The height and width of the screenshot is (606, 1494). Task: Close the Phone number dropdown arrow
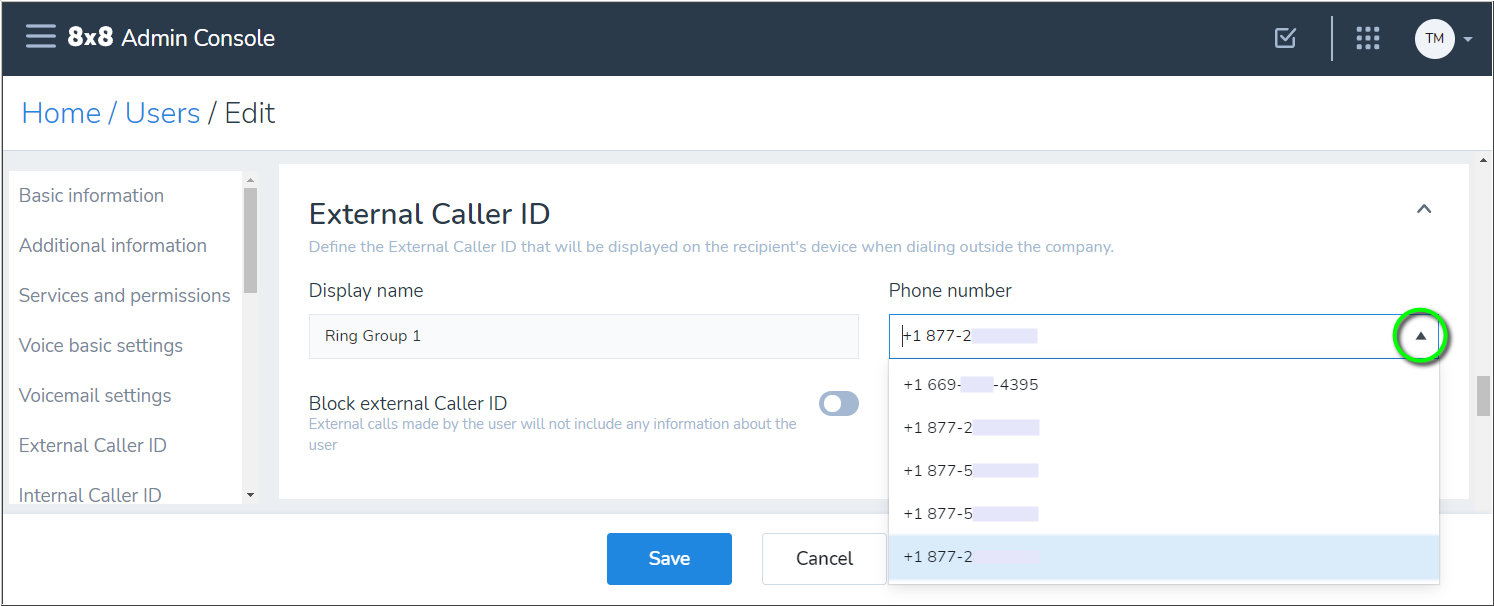tap(1420, 337)
